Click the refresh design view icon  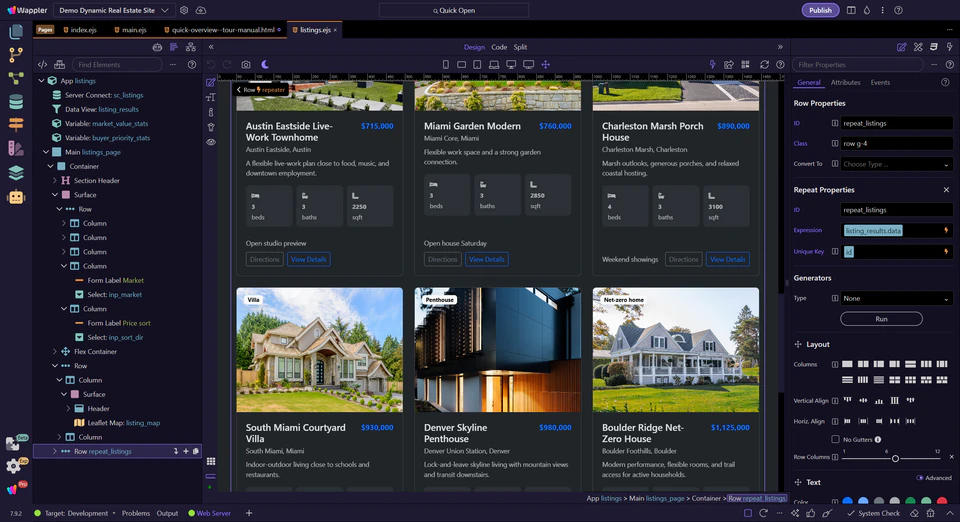click(764, 64)
